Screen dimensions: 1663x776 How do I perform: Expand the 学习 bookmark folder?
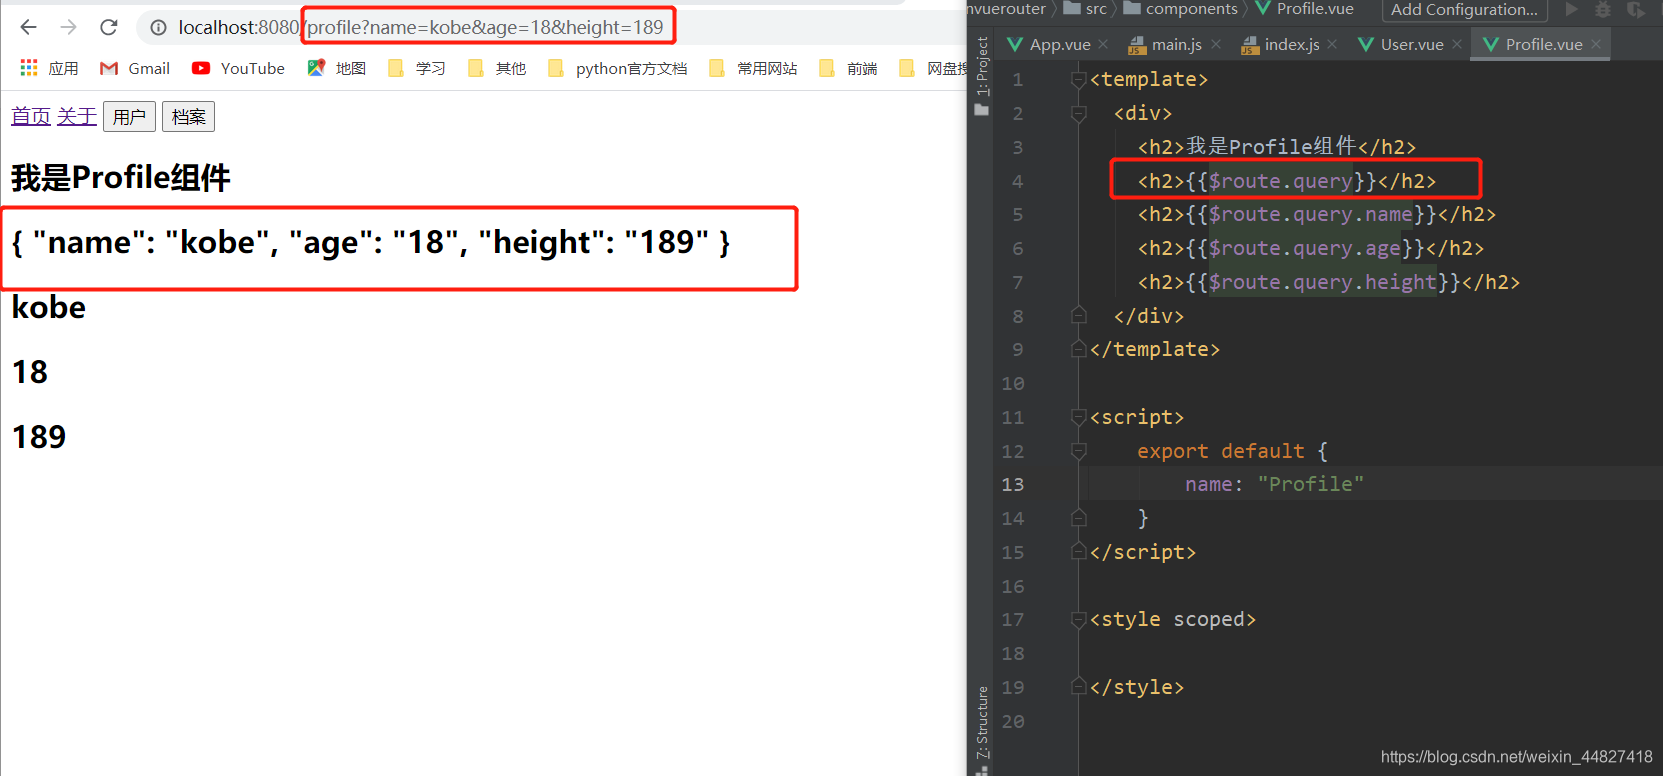(416, 68)
